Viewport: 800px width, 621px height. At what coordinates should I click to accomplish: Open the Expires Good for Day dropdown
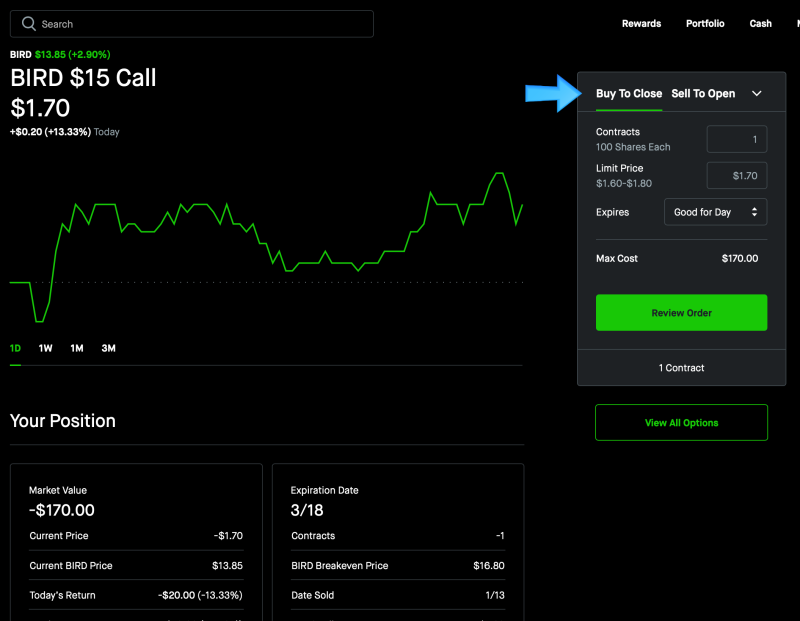(715, 212)
